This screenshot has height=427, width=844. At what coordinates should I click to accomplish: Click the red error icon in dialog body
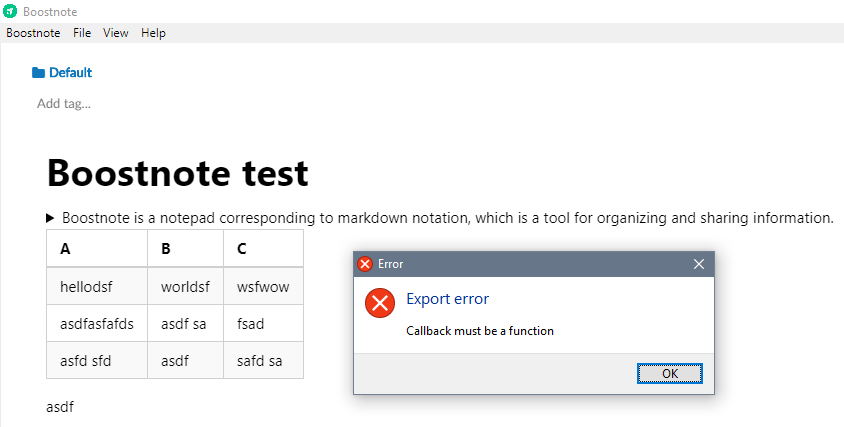point(380,303)
